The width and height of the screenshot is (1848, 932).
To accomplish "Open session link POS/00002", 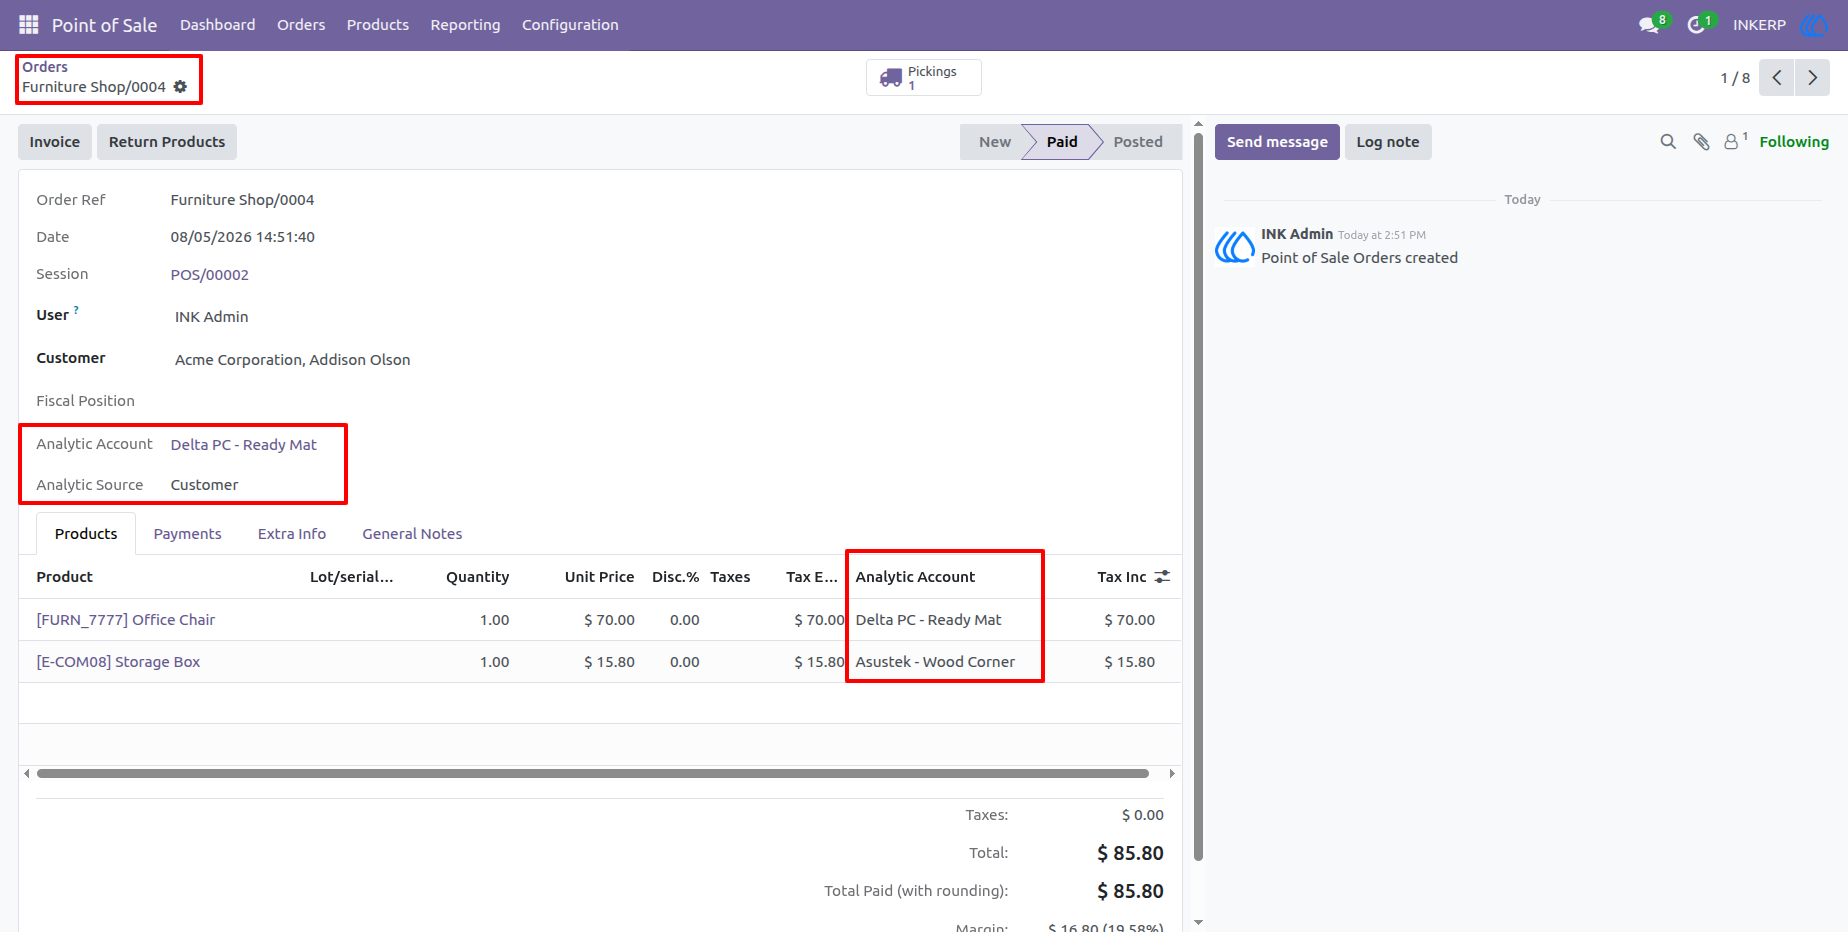I will [209, 275].
